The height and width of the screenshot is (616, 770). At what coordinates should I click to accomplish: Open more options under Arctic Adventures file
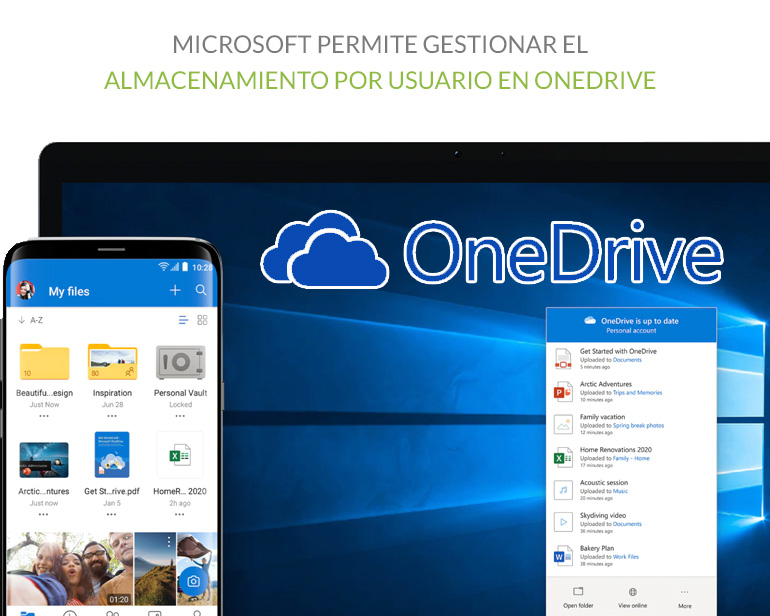pyautogui.click(x=44, y=514)
